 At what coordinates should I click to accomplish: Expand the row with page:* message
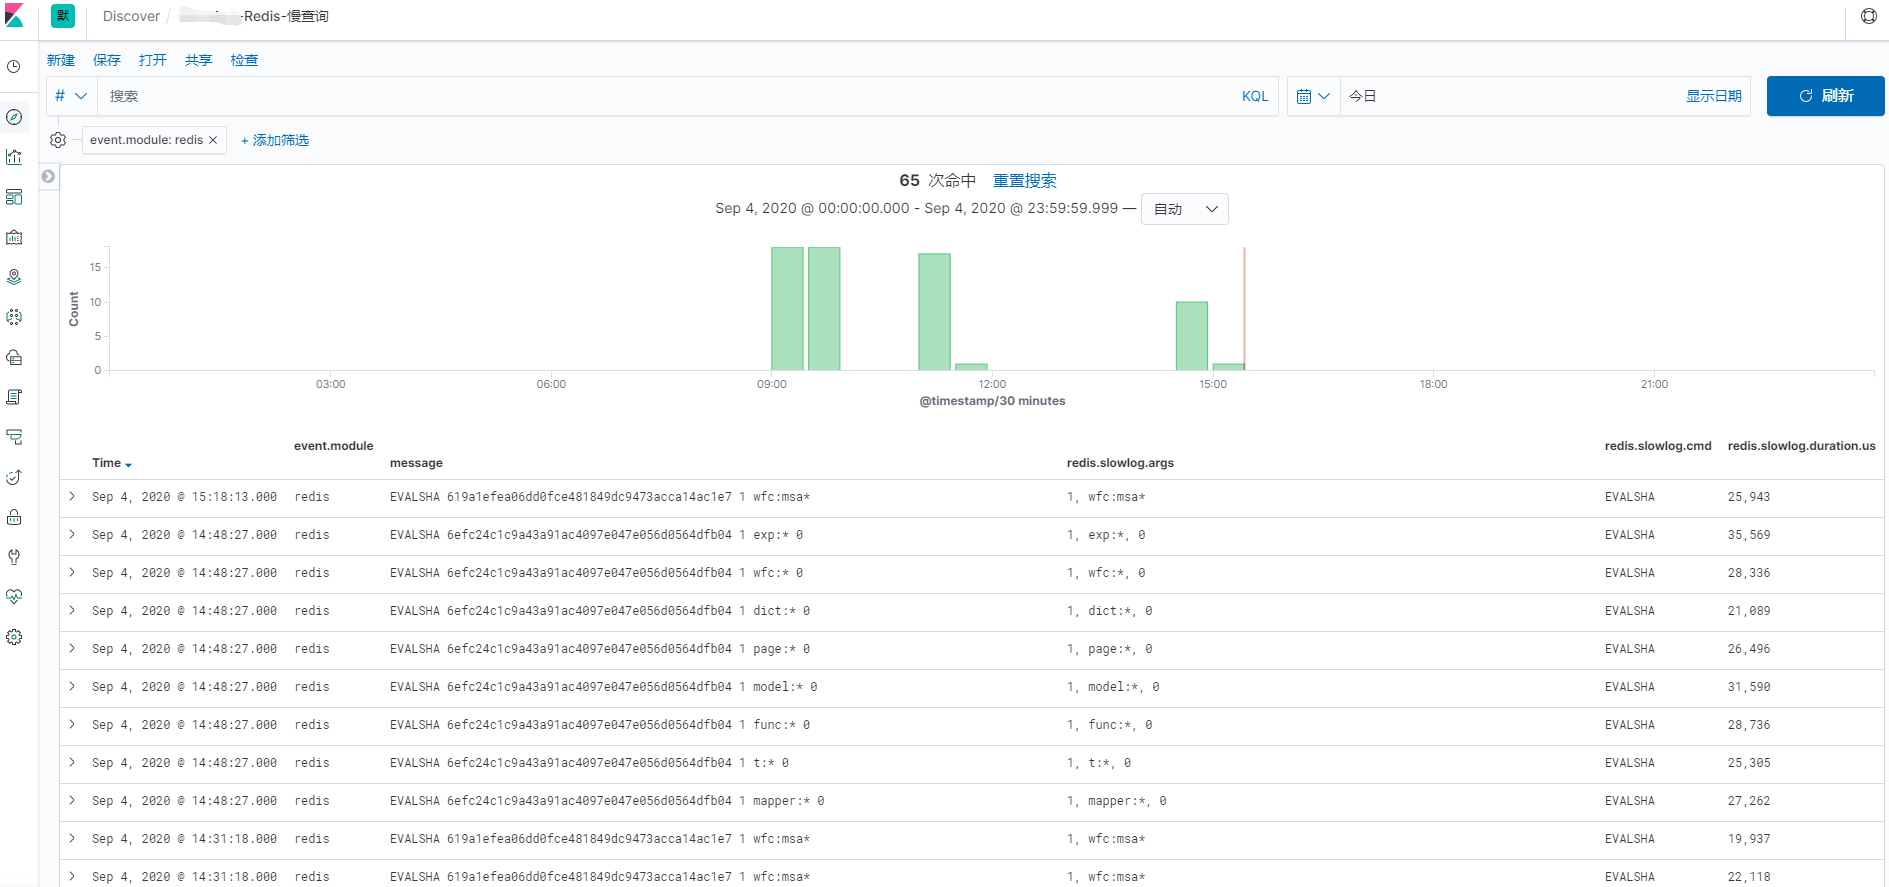[72, 648]
